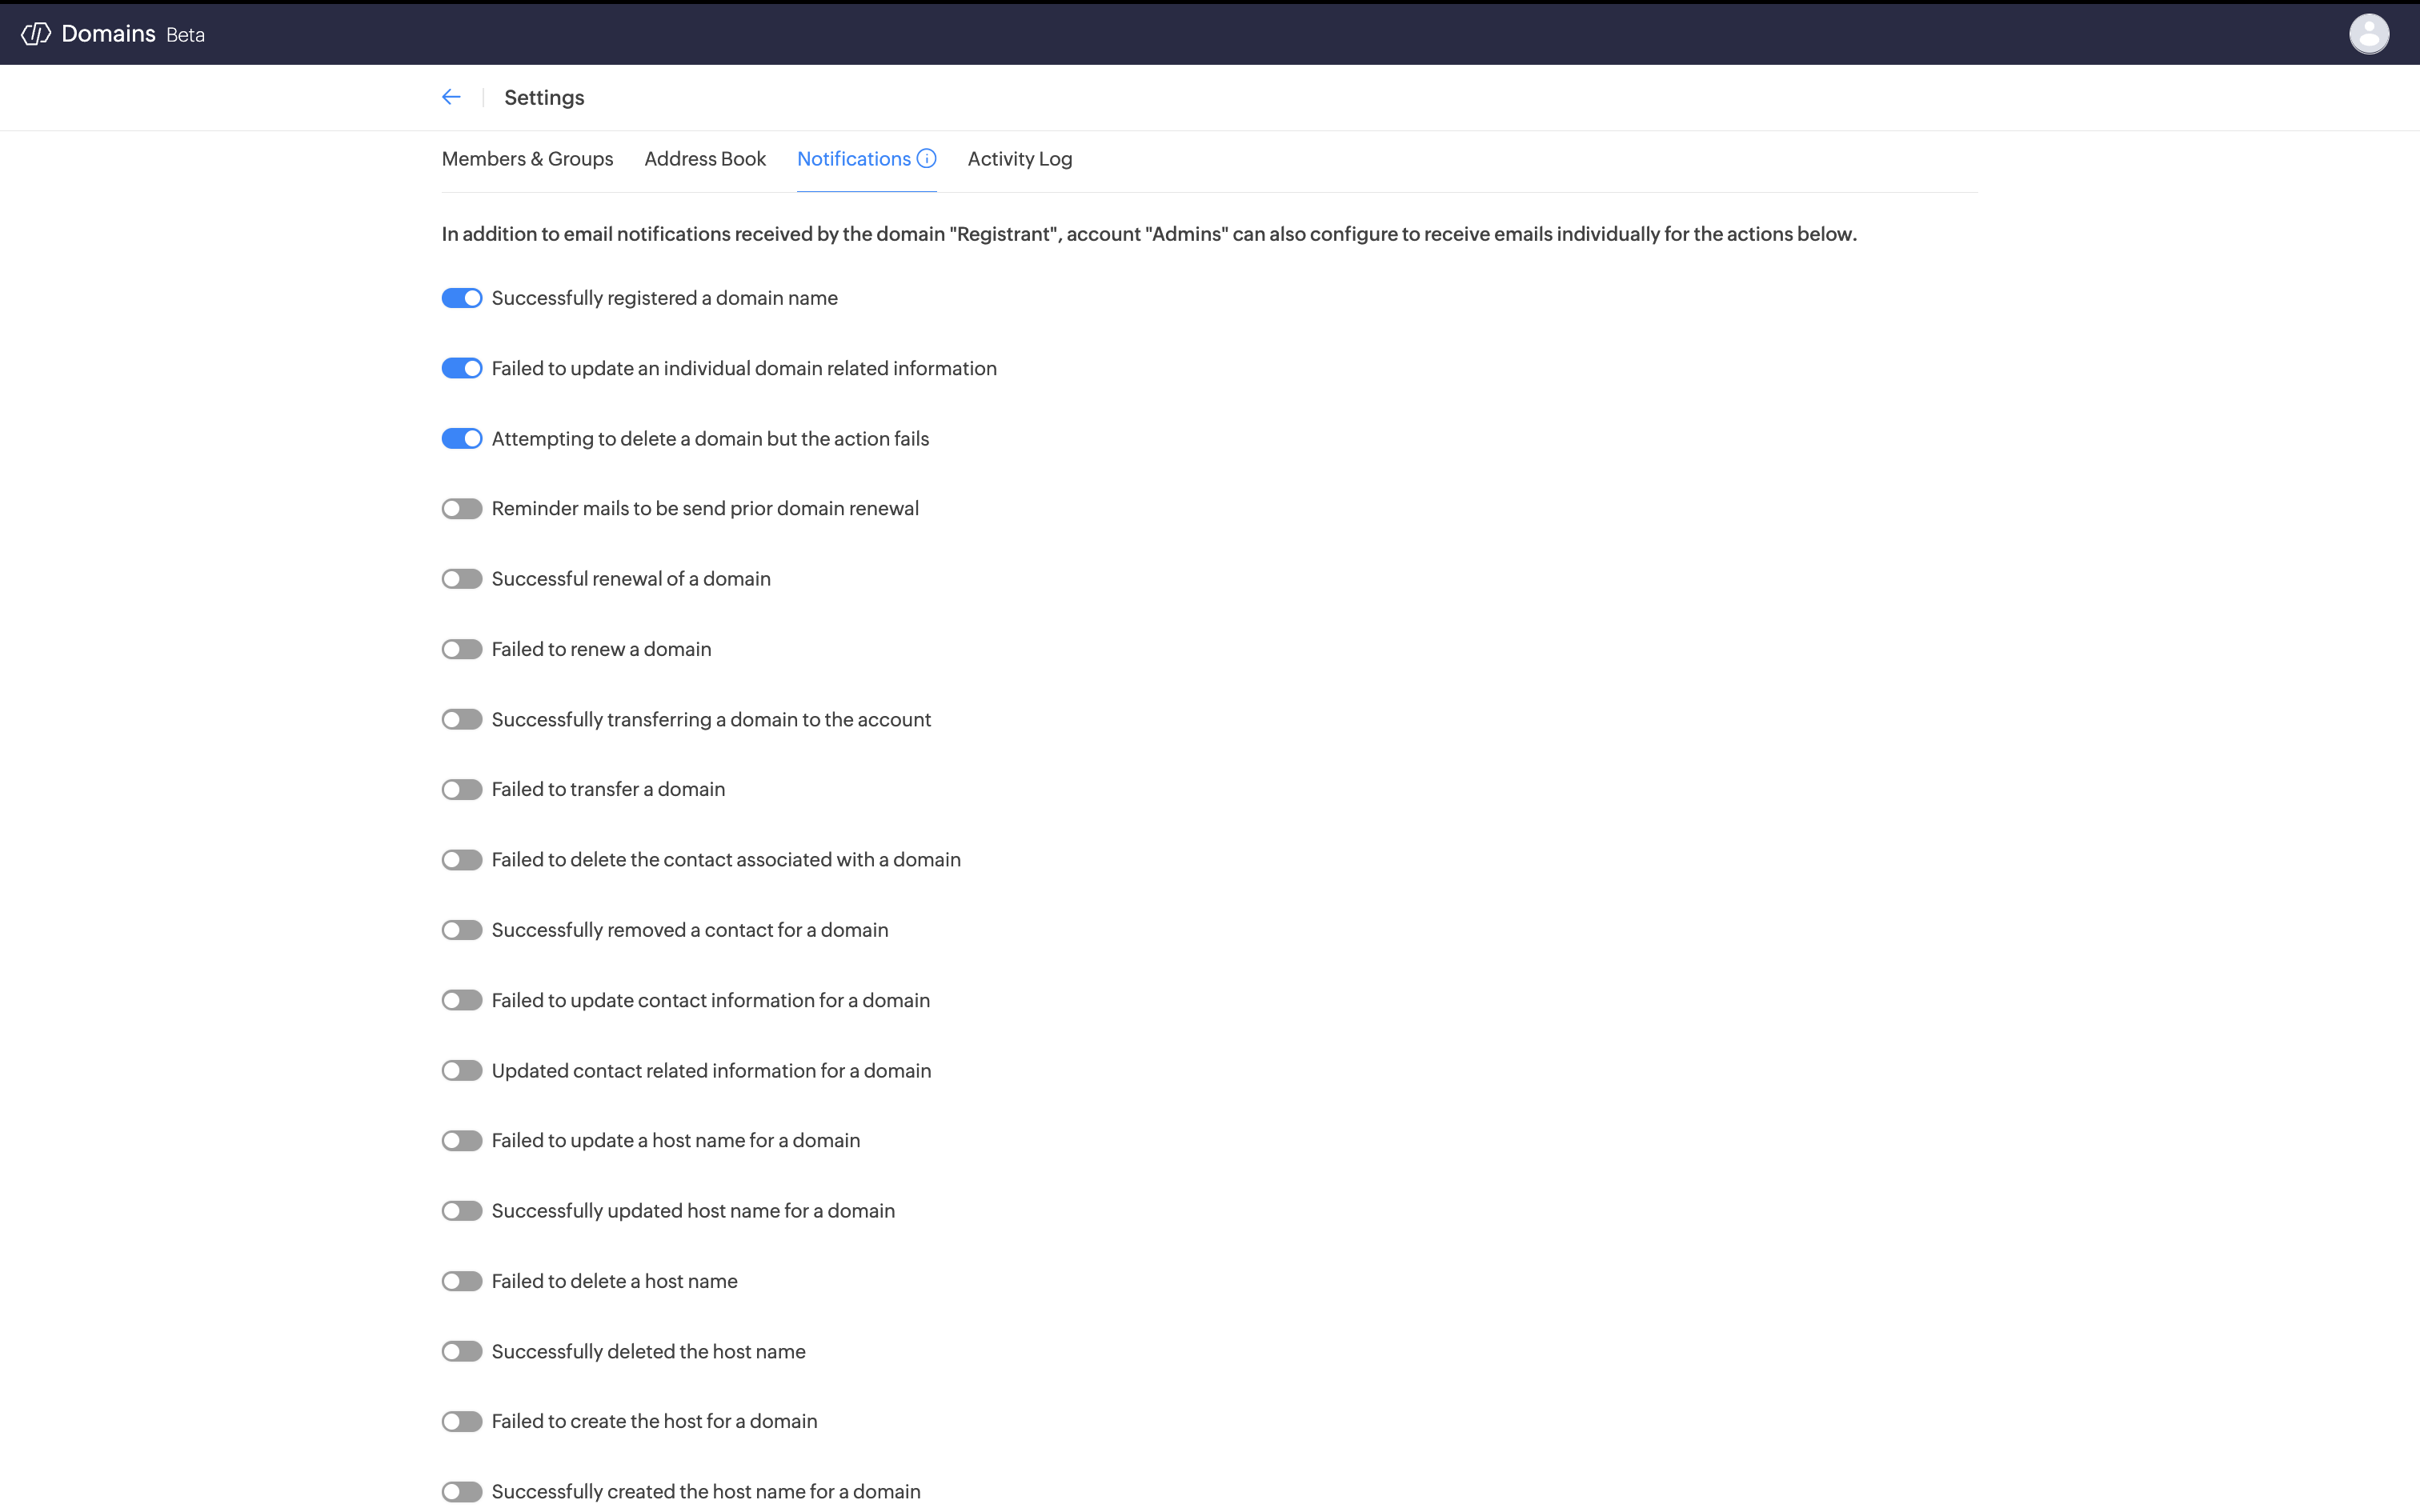
Task: Turn off 'Failed to update an individual domain' toggle
Action: click(462, 368)
